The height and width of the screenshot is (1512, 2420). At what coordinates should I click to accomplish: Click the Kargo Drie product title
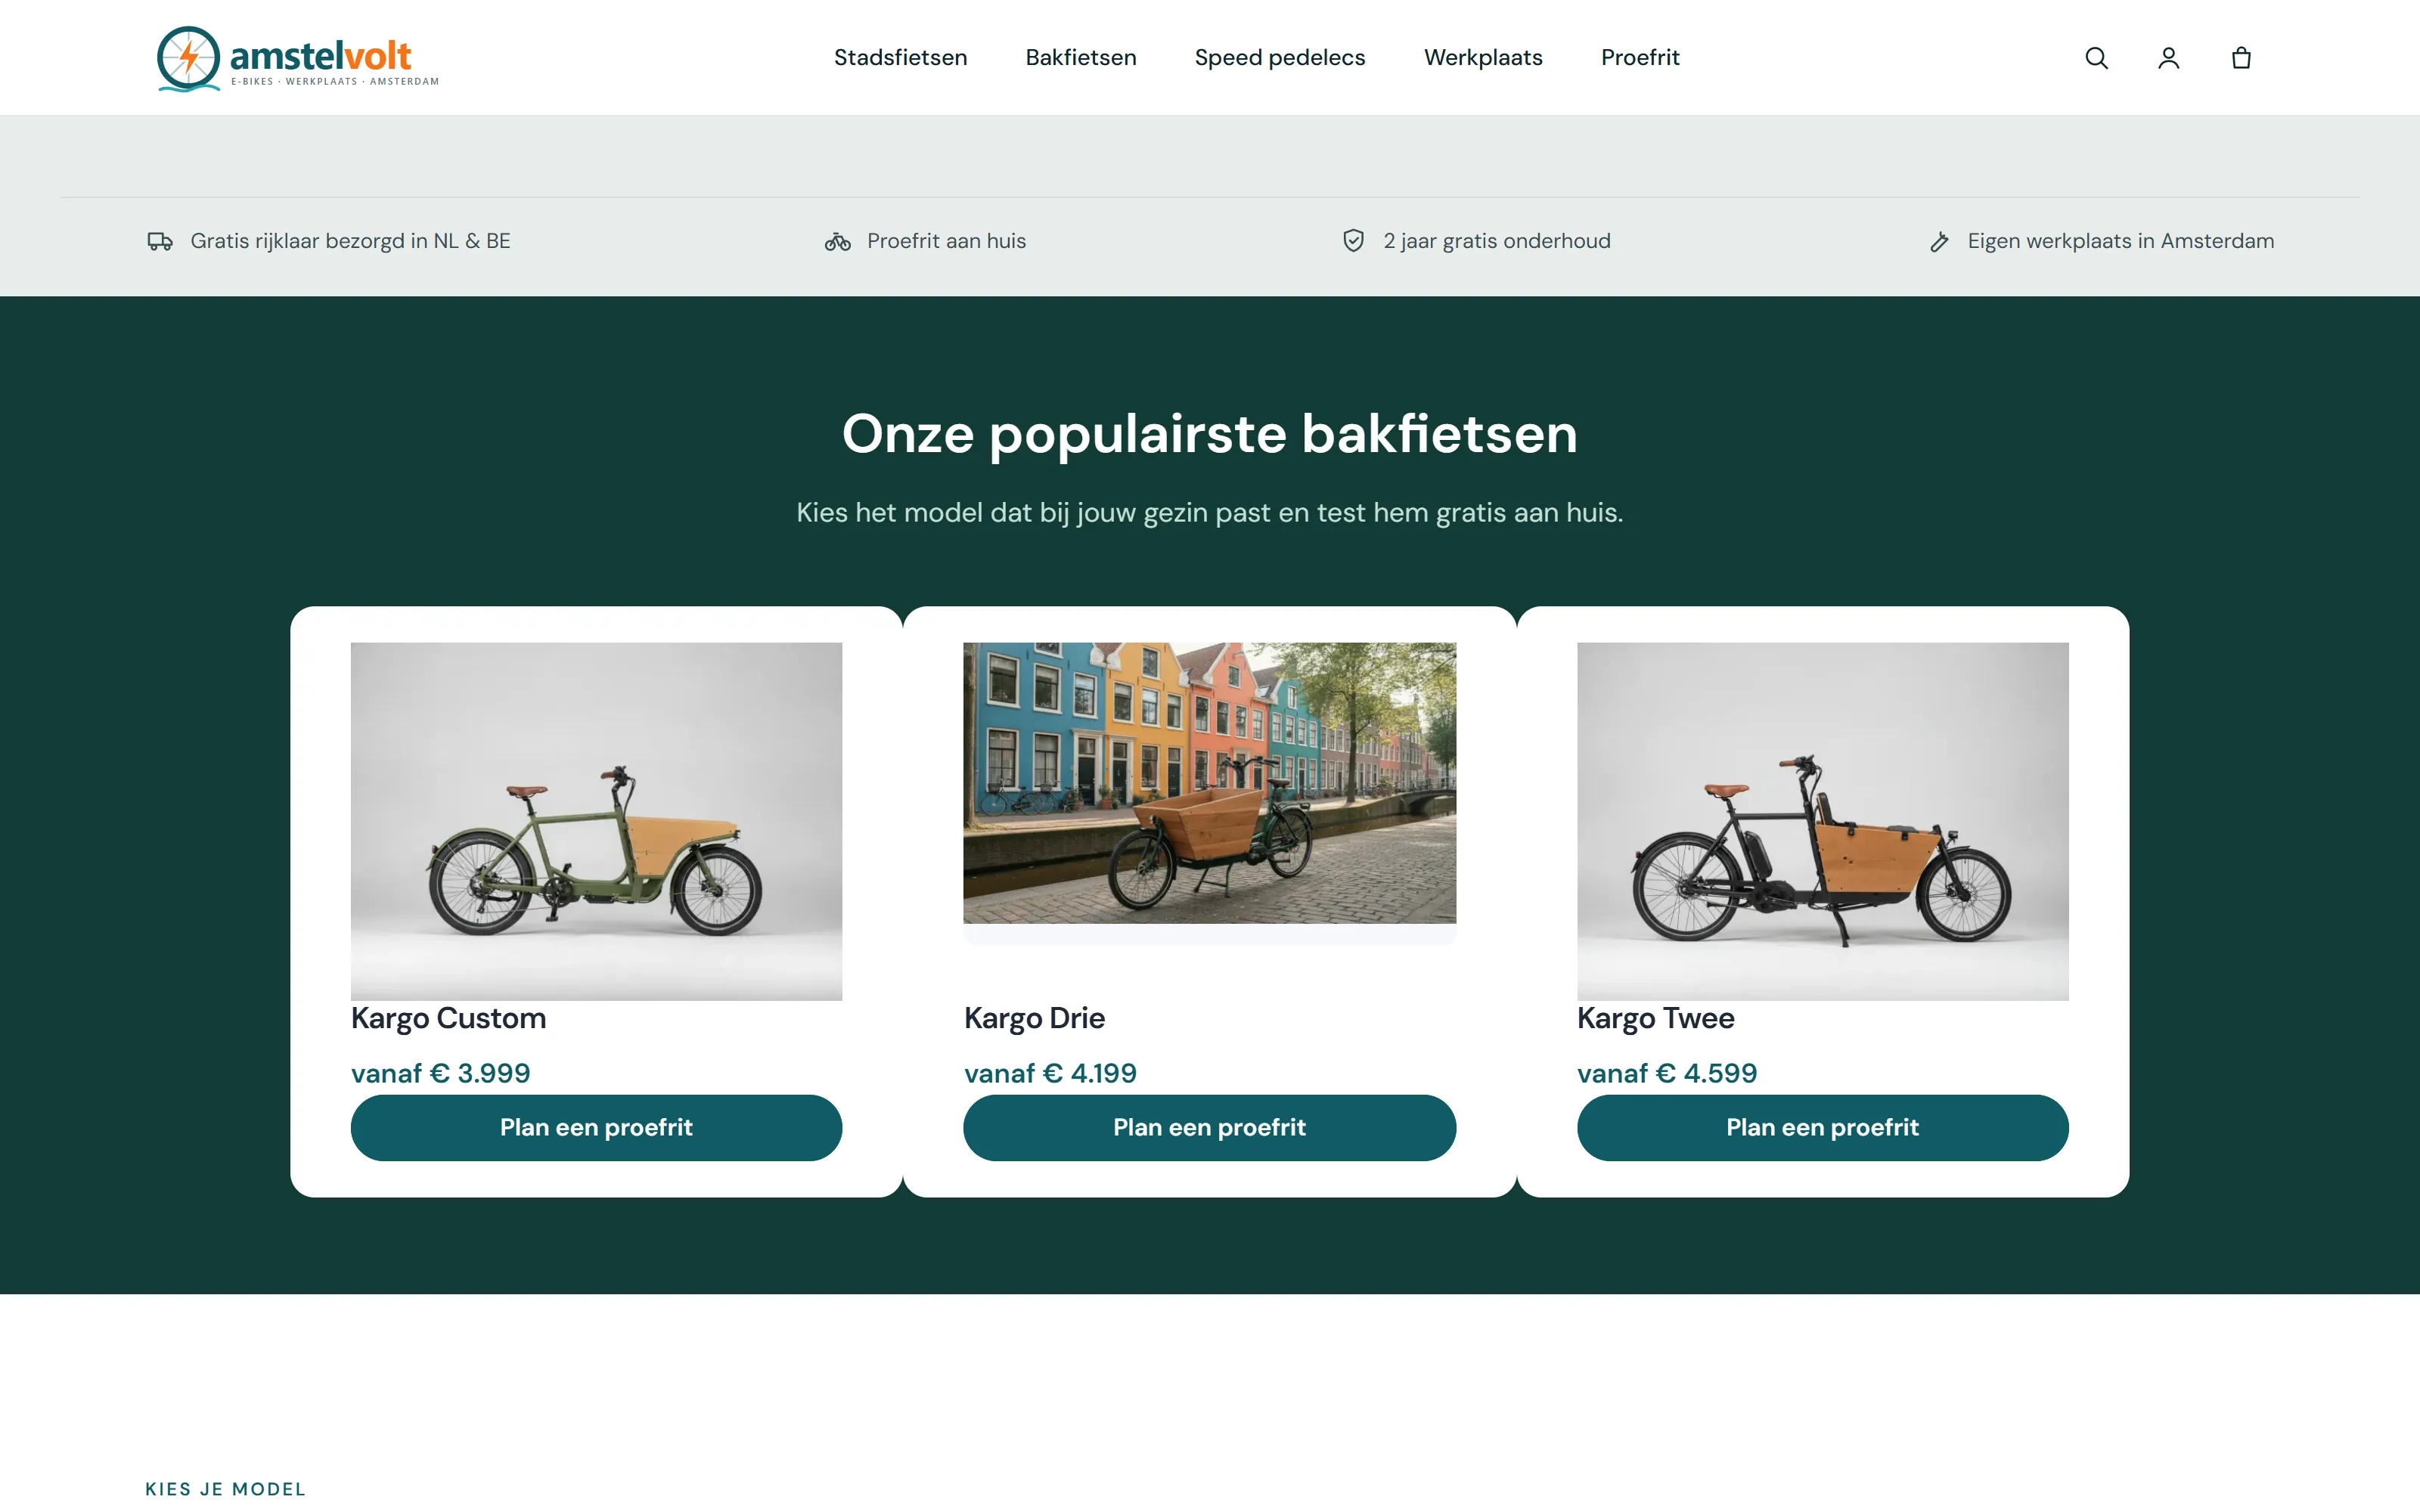click(x=1034, y=1018)
